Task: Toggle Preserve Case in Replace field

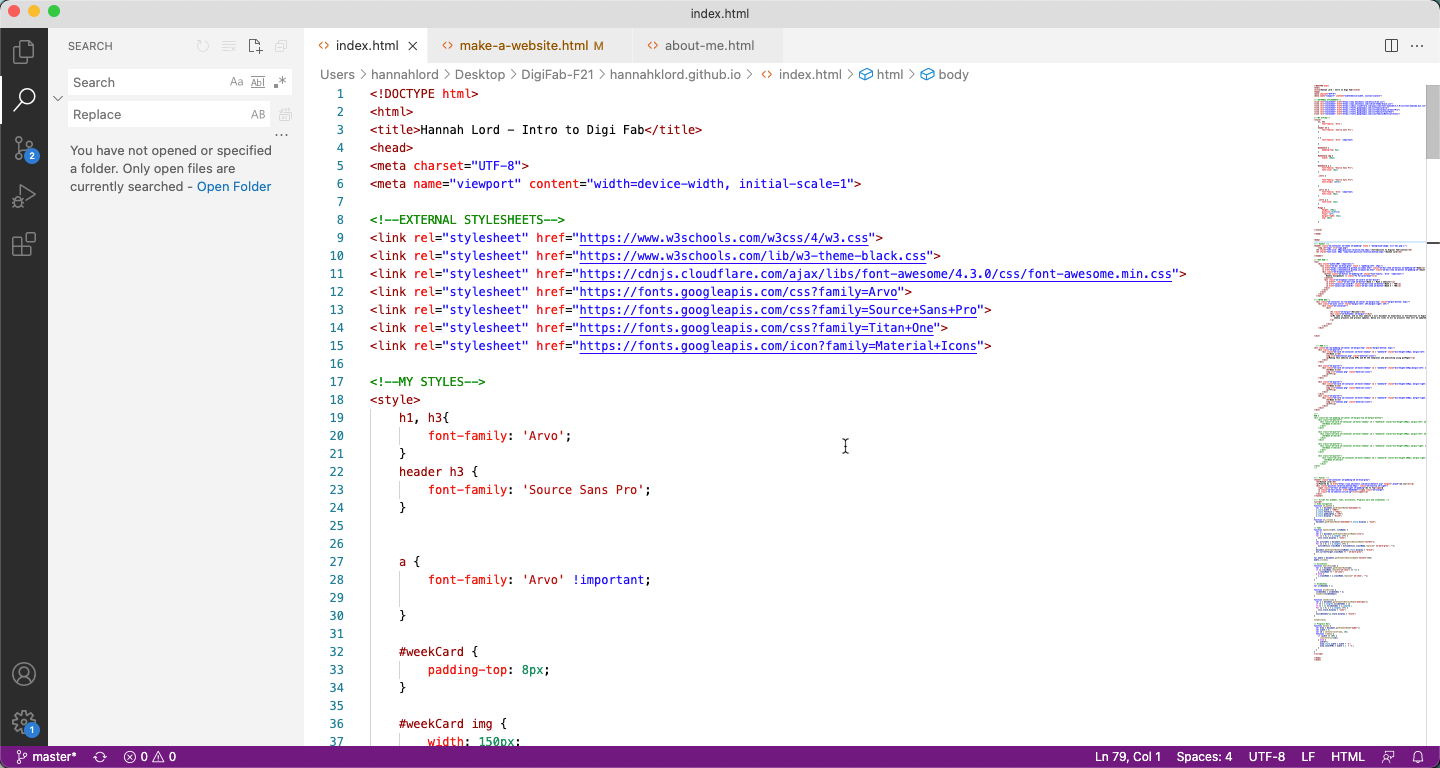Action: point(258,114)
